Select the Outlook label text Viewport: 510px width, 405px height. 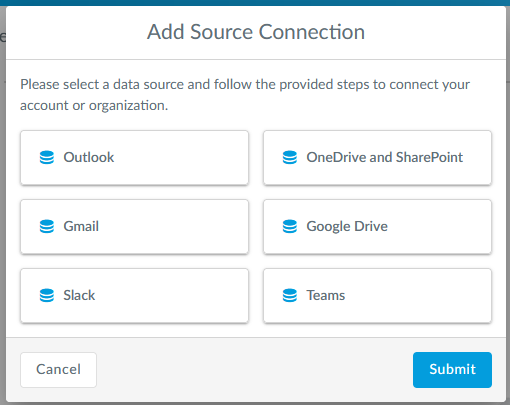[89, 157]
